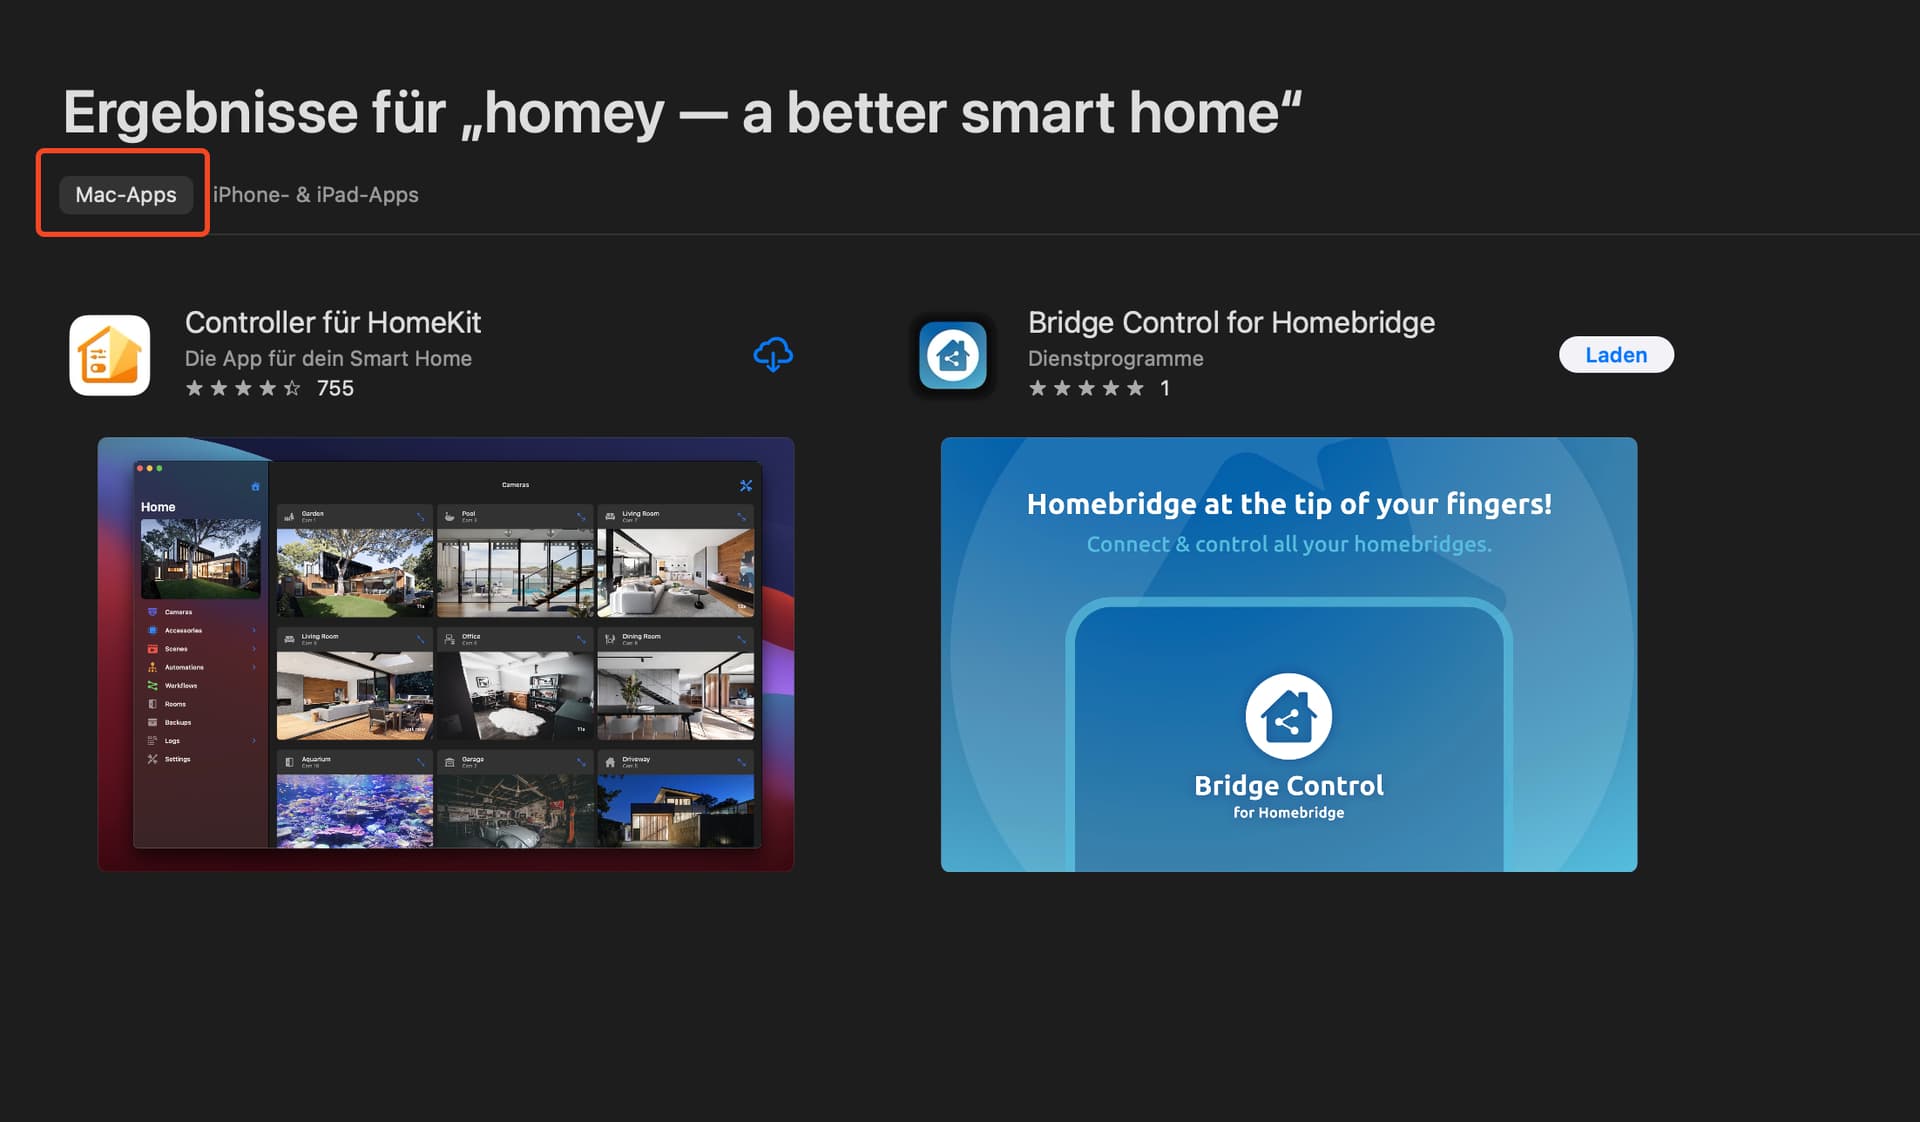Select the Mac-Apps tab

126,195
